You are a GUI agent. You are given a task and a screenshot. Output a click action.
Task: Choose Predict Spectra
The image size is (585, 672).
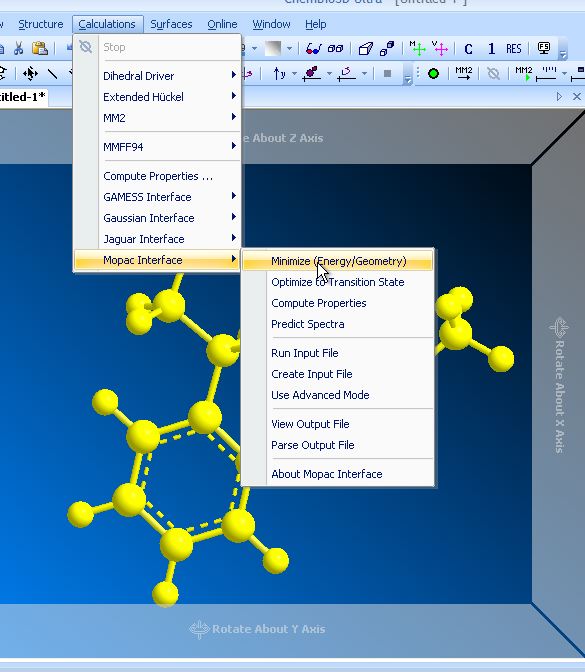338,324
